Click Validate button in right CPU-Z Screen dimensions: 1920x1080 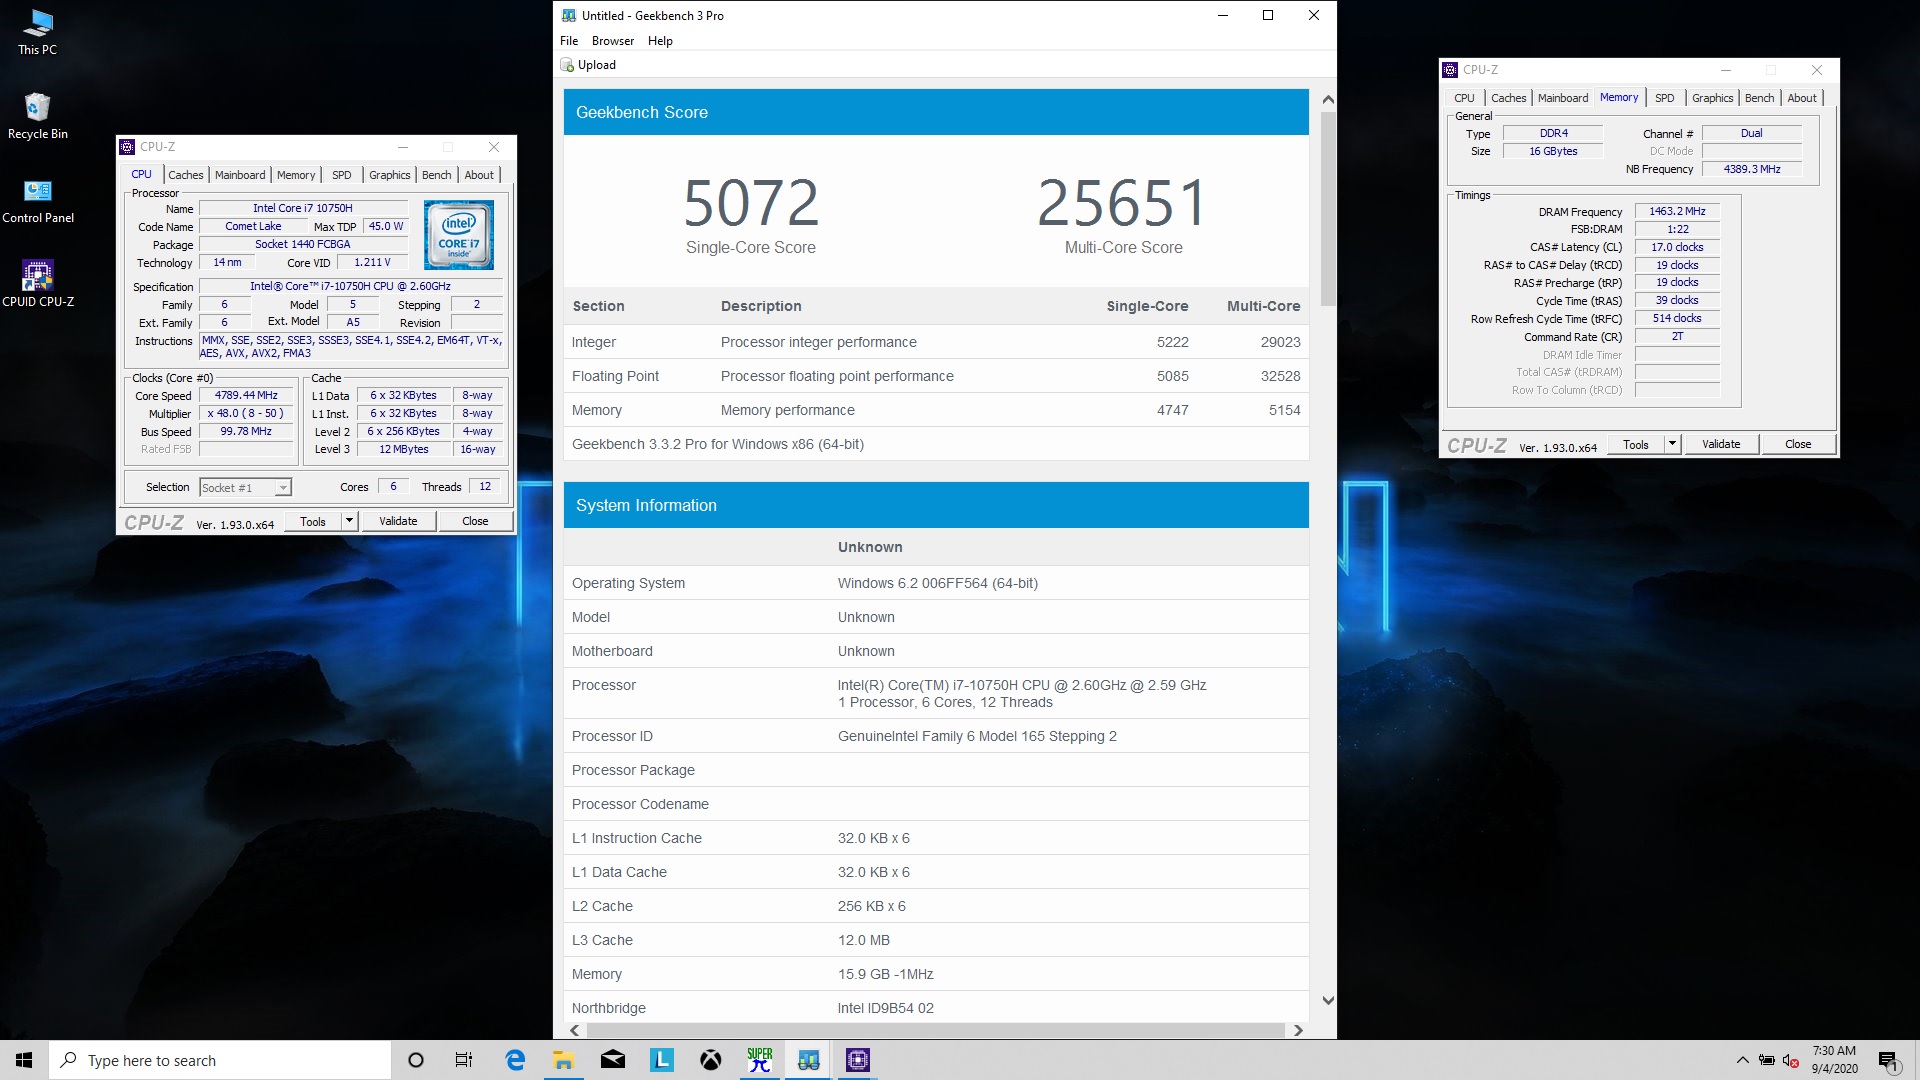(1721, 444)
